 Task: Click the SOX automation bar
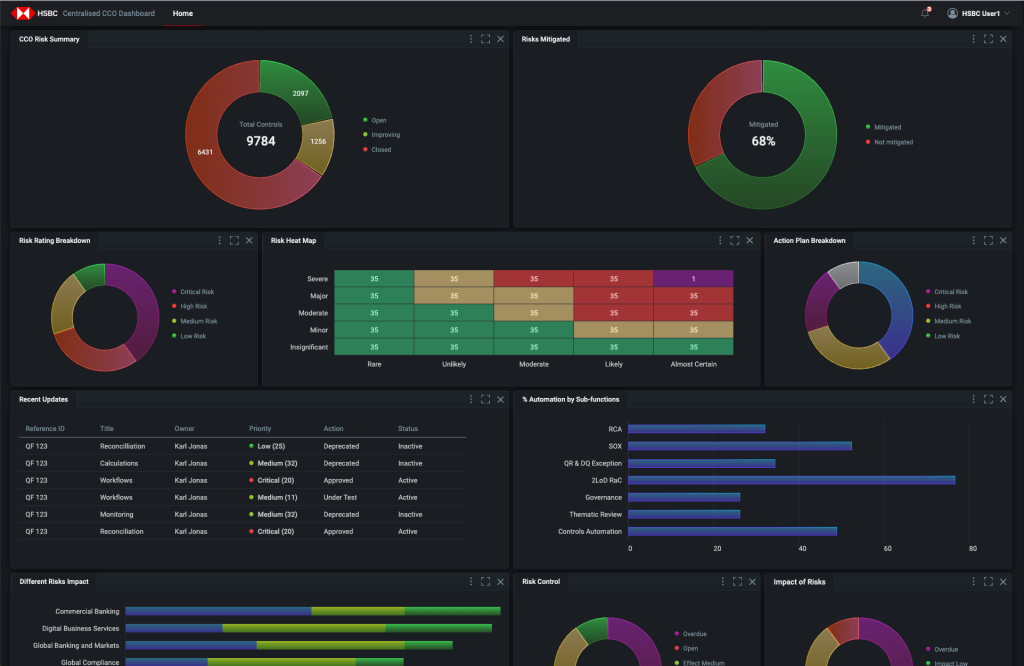(740, 446)
